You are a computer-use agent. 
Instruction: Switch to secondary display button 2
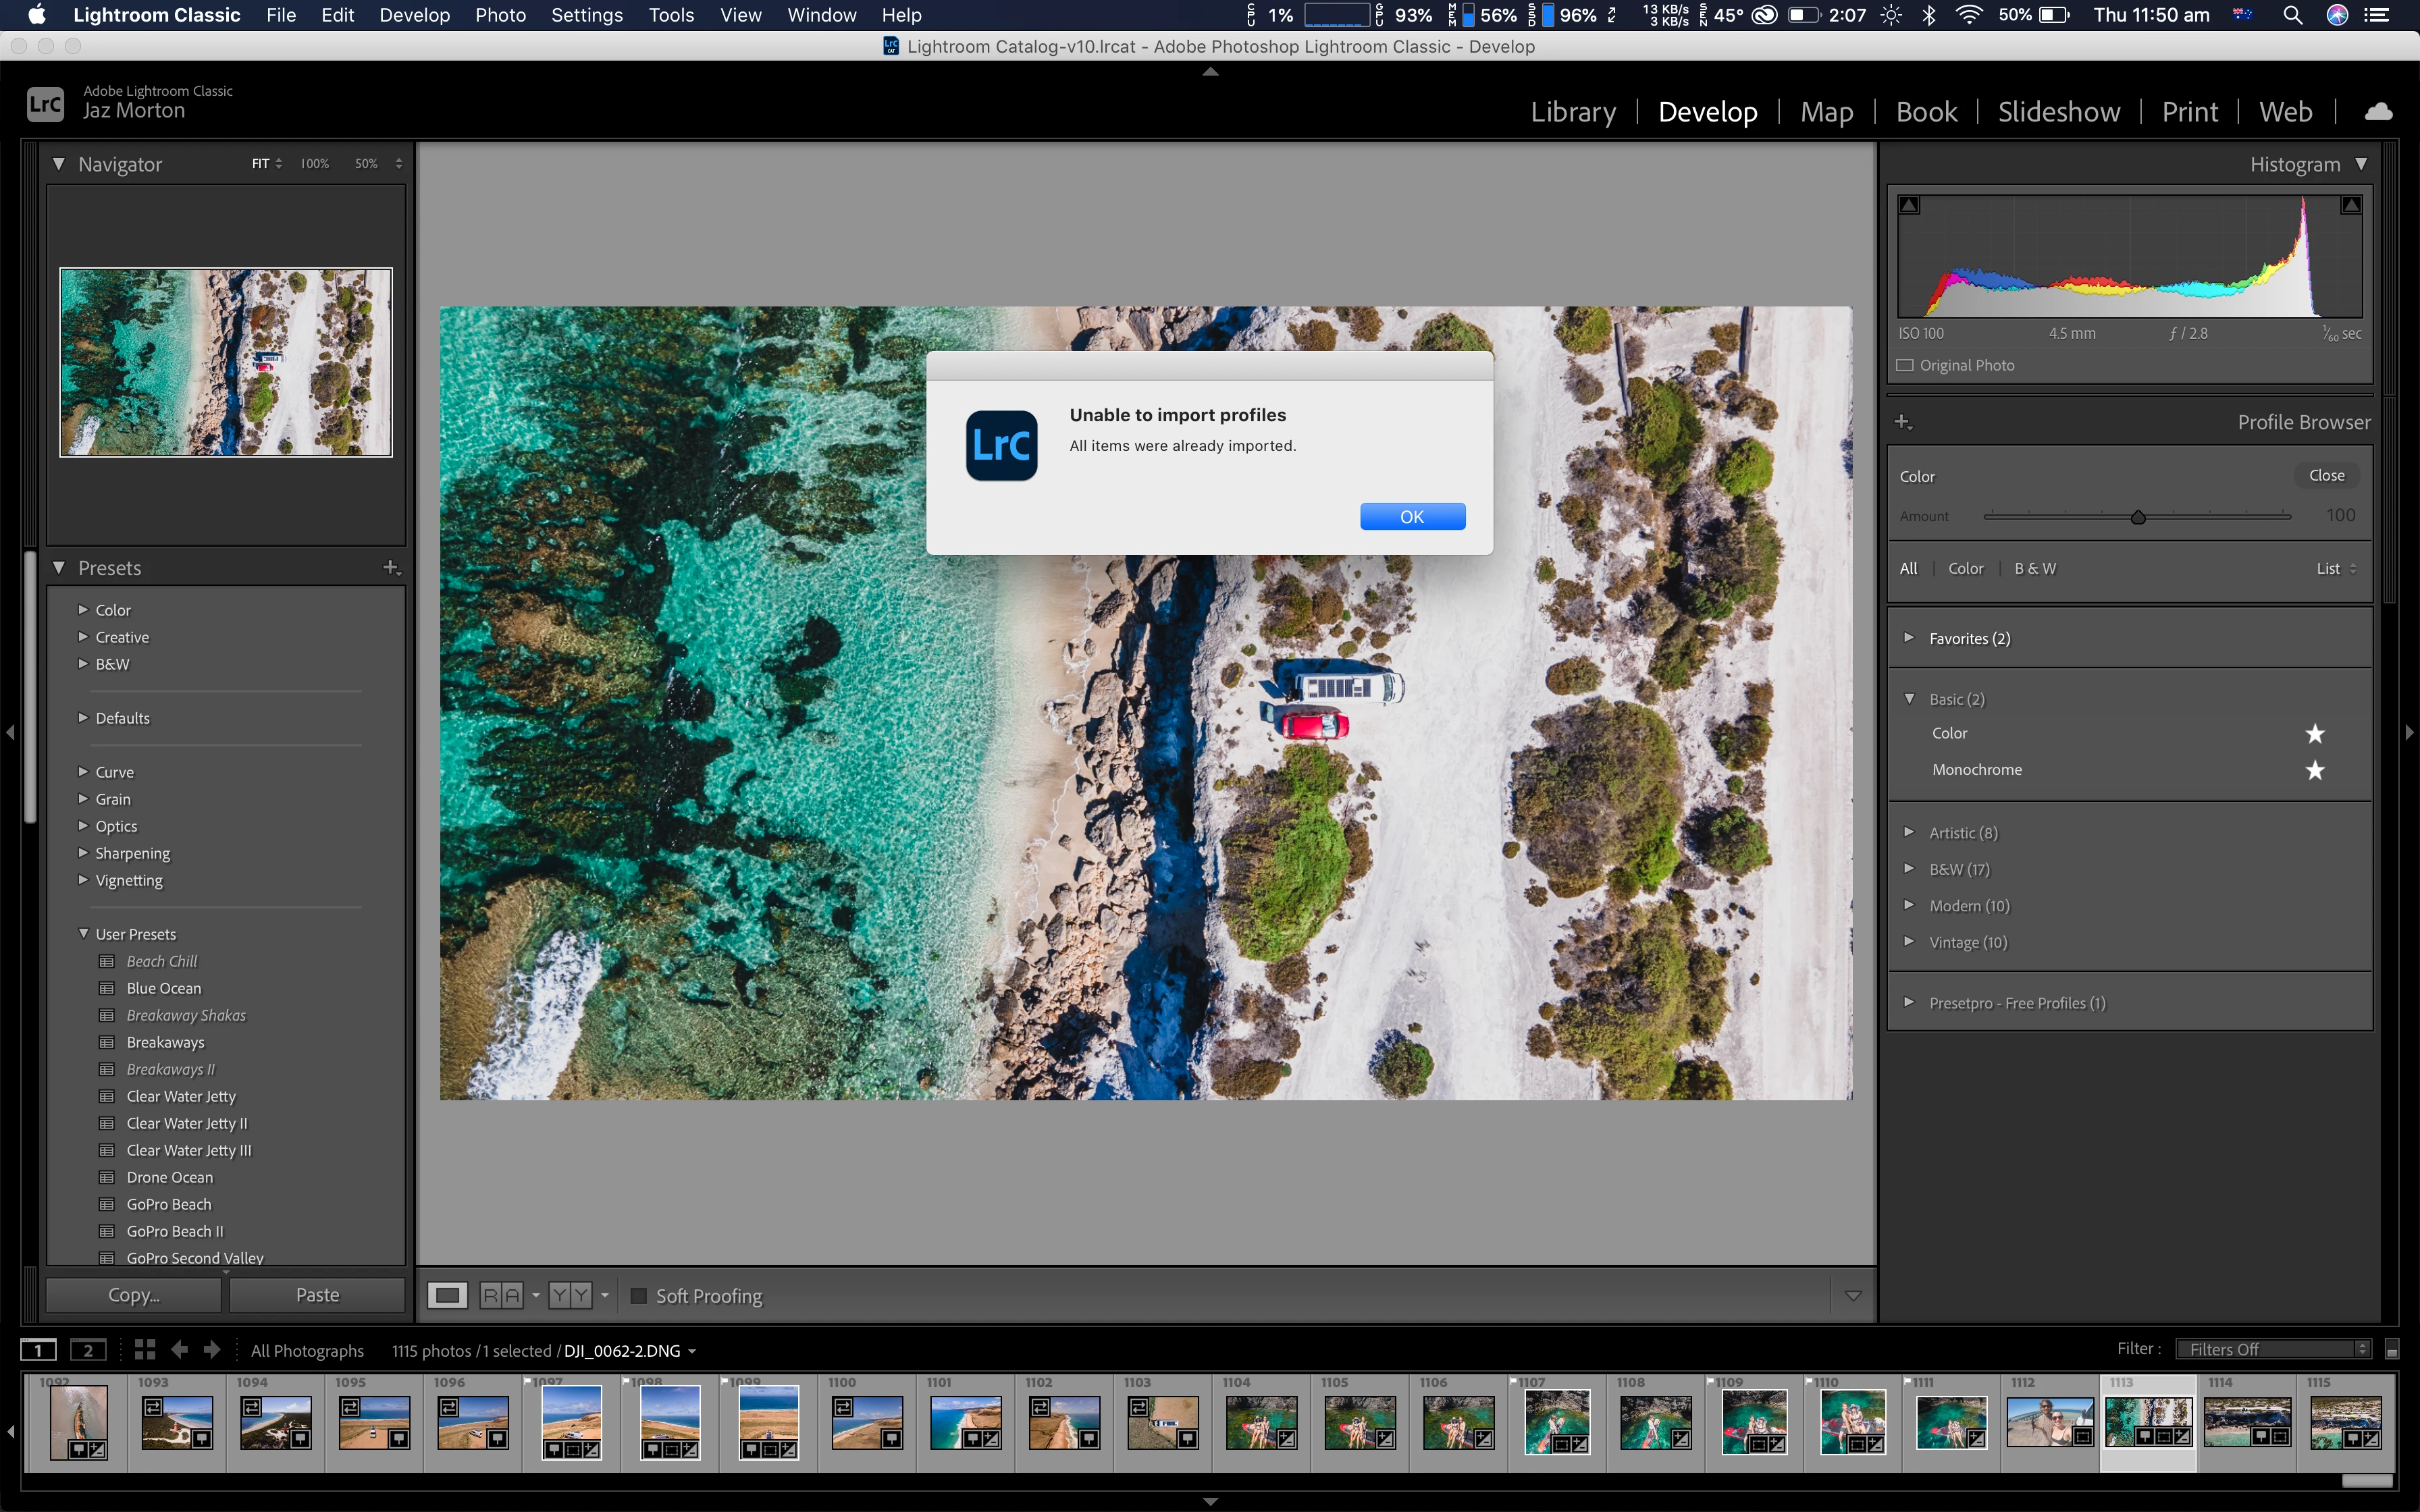[88, 1350]
